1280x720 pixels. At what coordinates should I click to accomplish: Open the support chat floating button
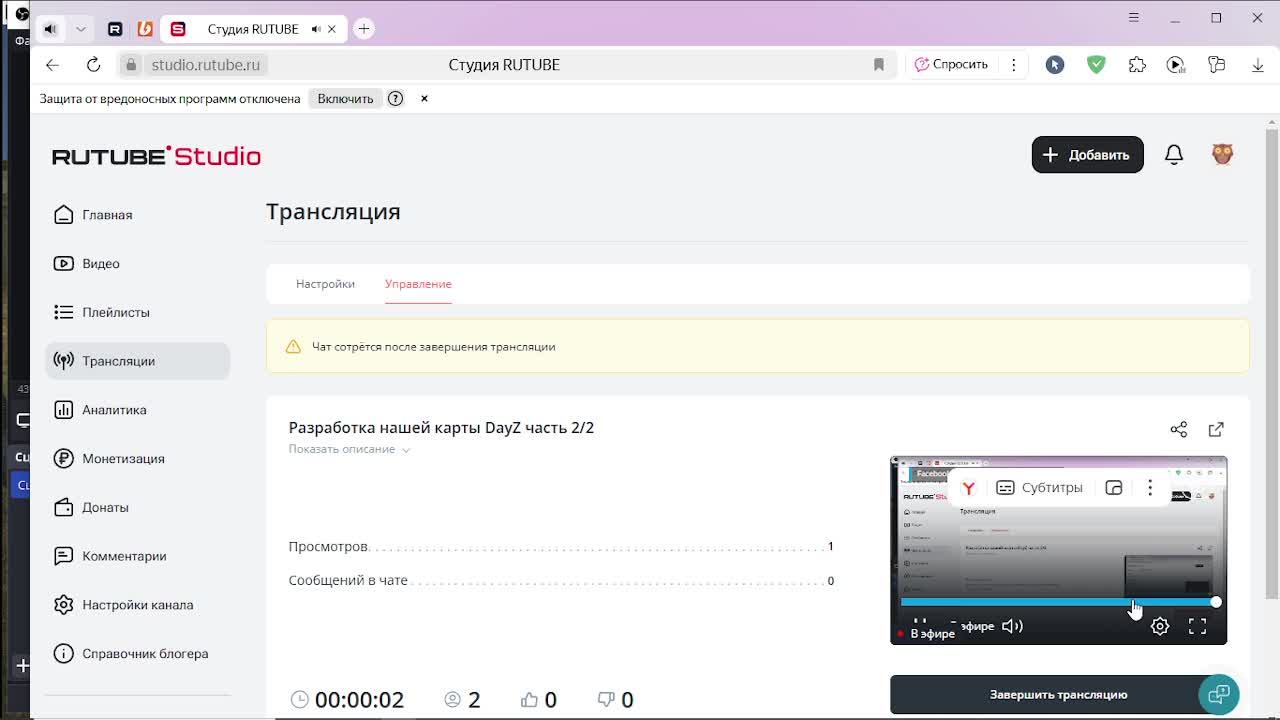click(1218, 693)
